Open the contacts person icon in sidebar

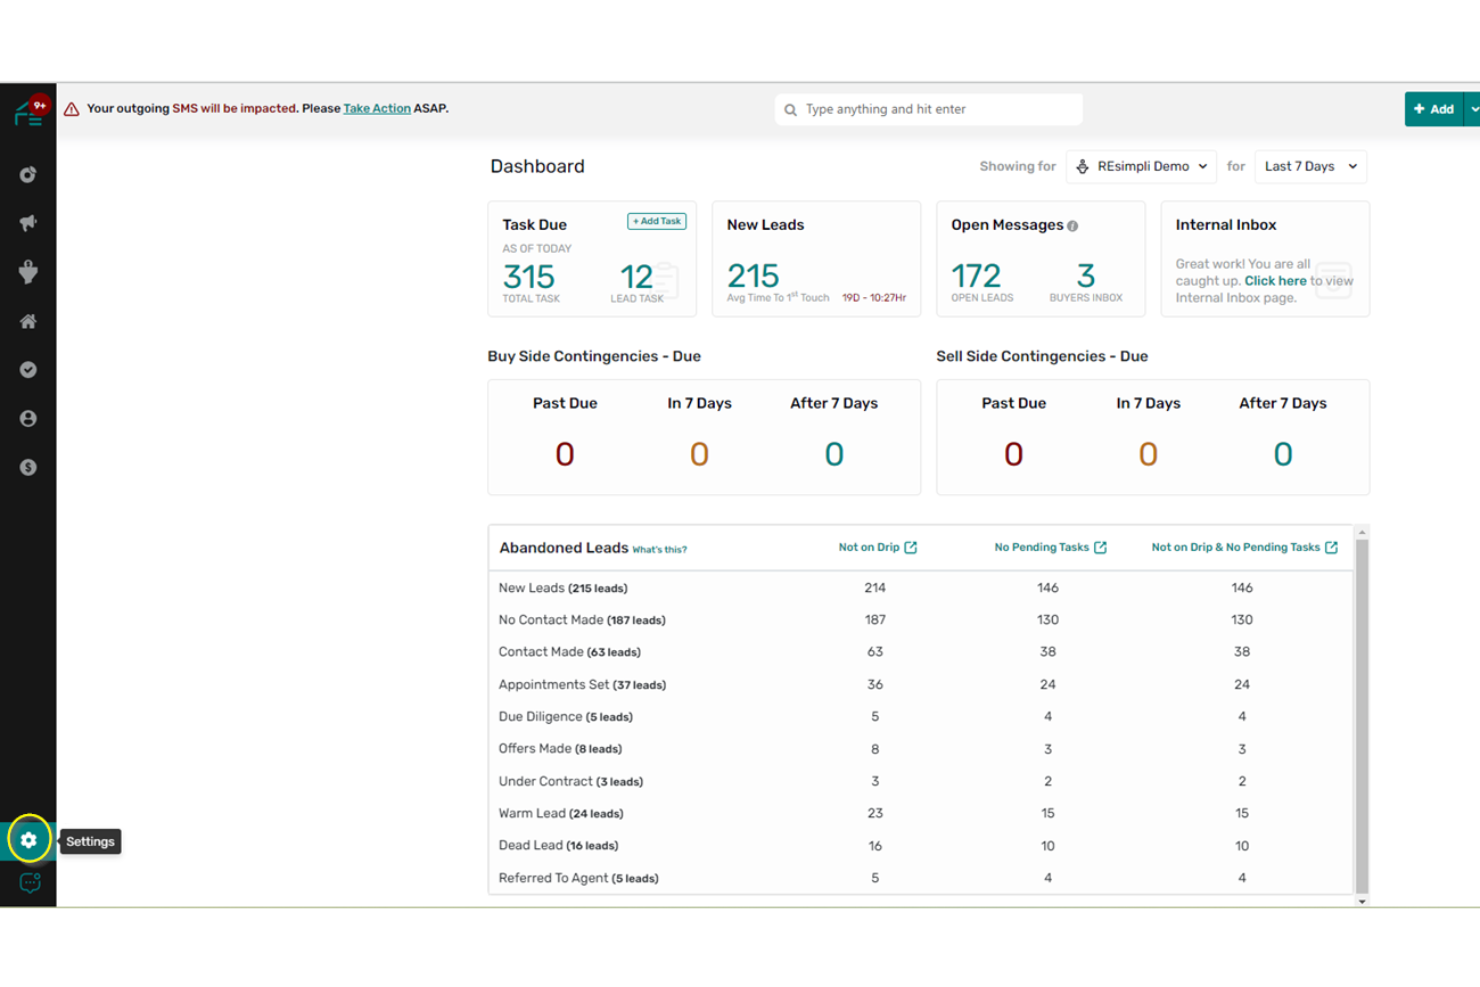27,418
